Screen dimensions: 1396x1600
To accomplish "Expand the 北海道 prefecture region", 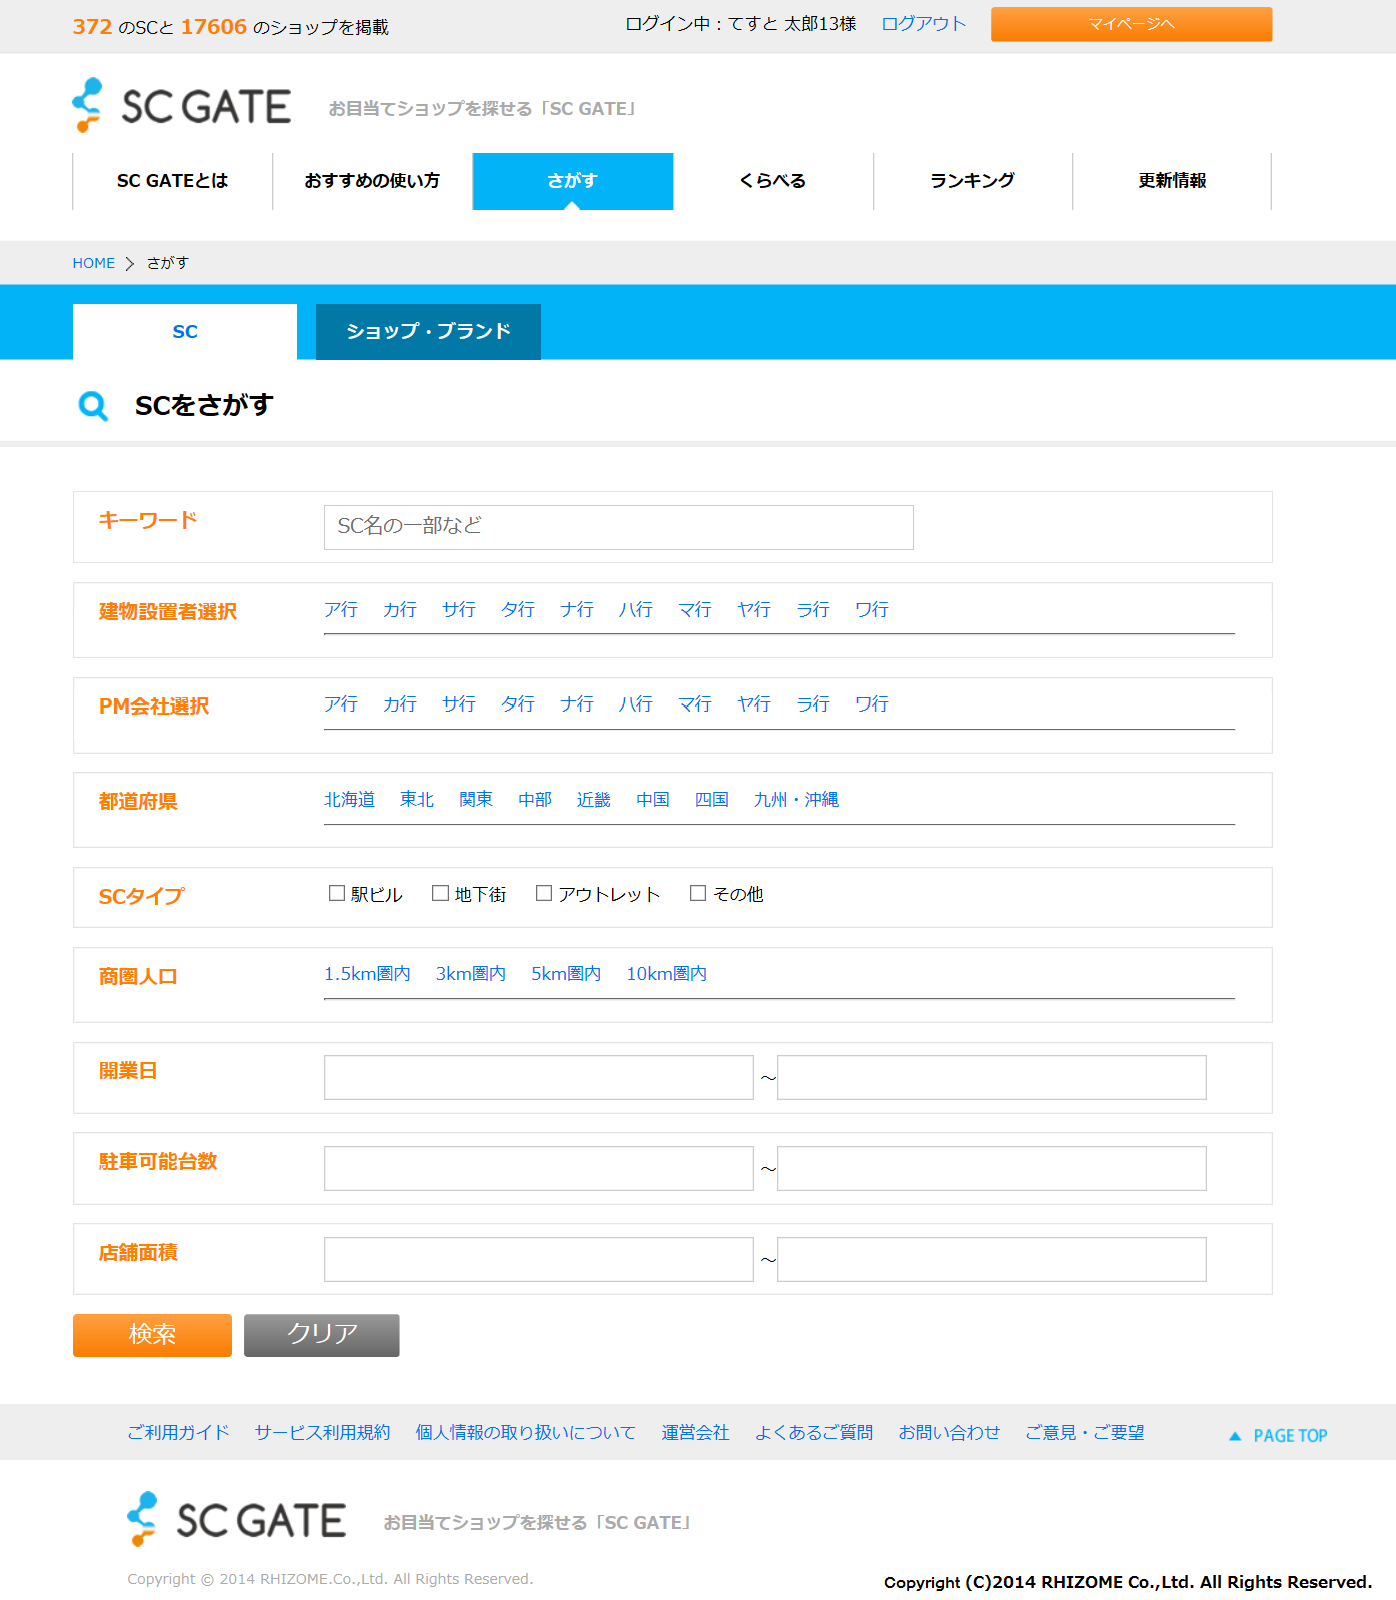I will click(350, 799).
